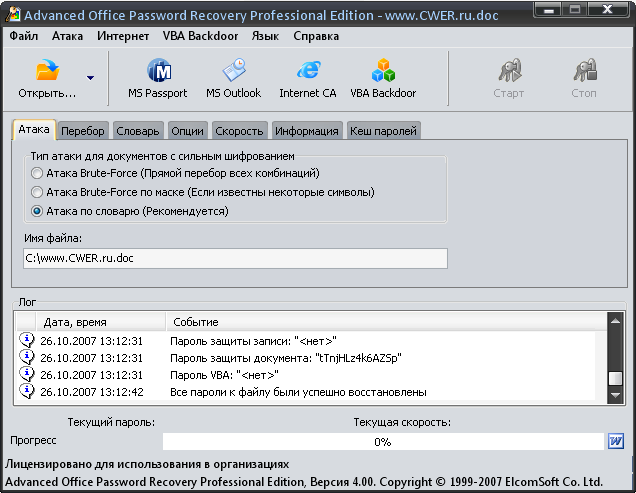This screenshot has width=636, height=493.
Task: Open the Кеш паролей tab
Action: (383, 131)
